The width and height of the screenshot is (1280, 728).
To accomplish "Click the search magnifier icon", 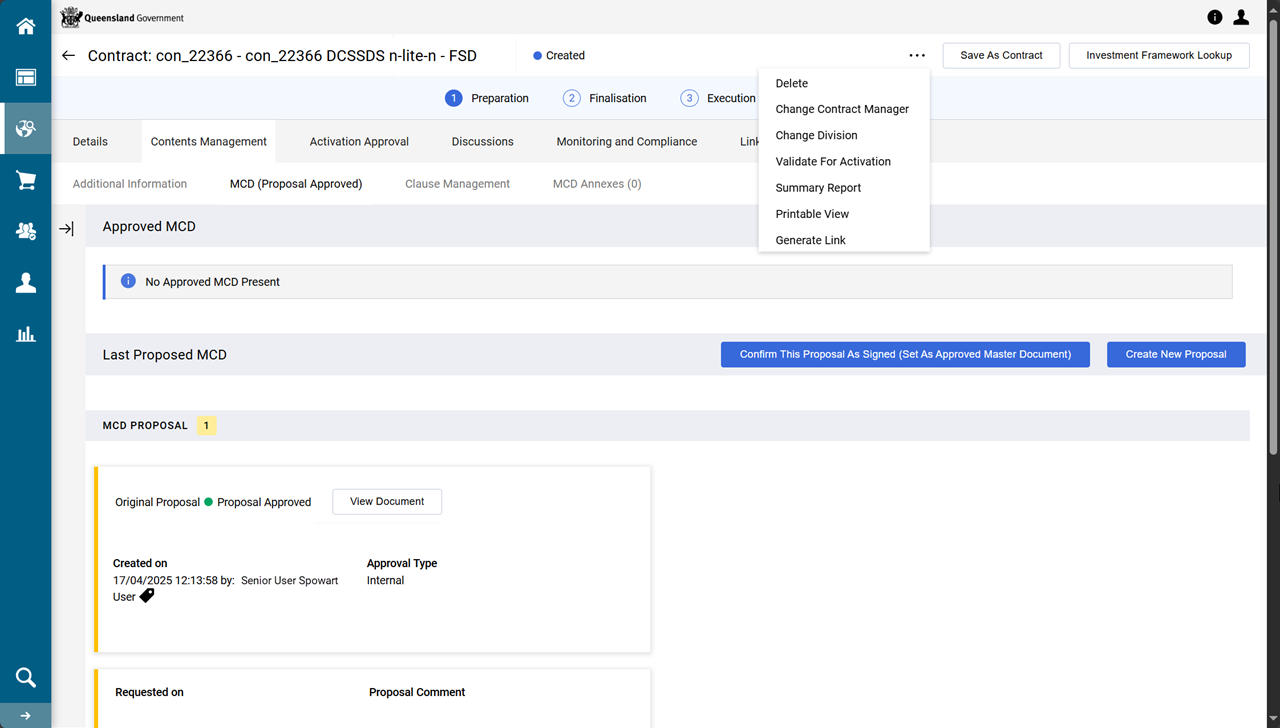I will tap(25, 677).
